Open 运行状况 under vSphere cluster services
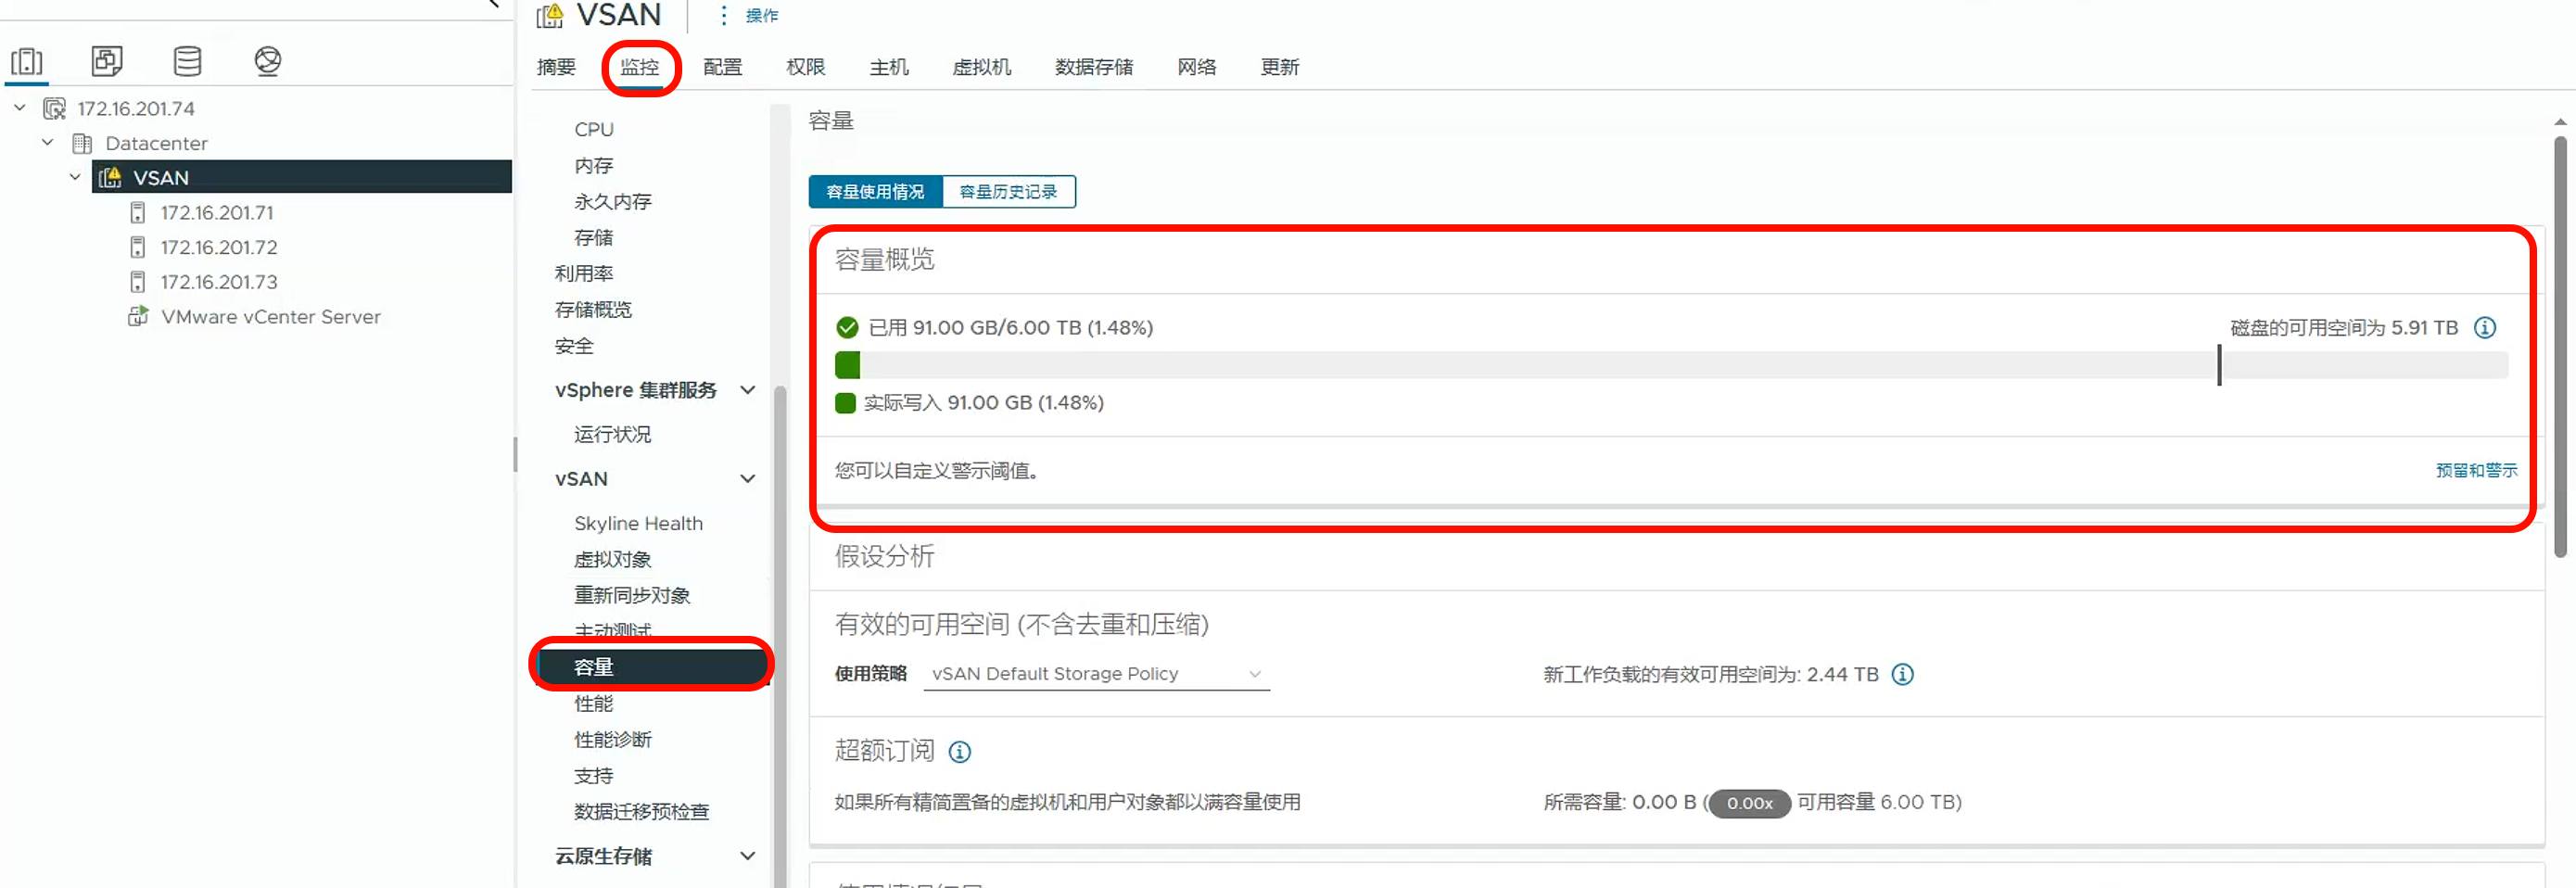Image resolution: width=2576 pixels, height=888 pixels. [612, 434]
